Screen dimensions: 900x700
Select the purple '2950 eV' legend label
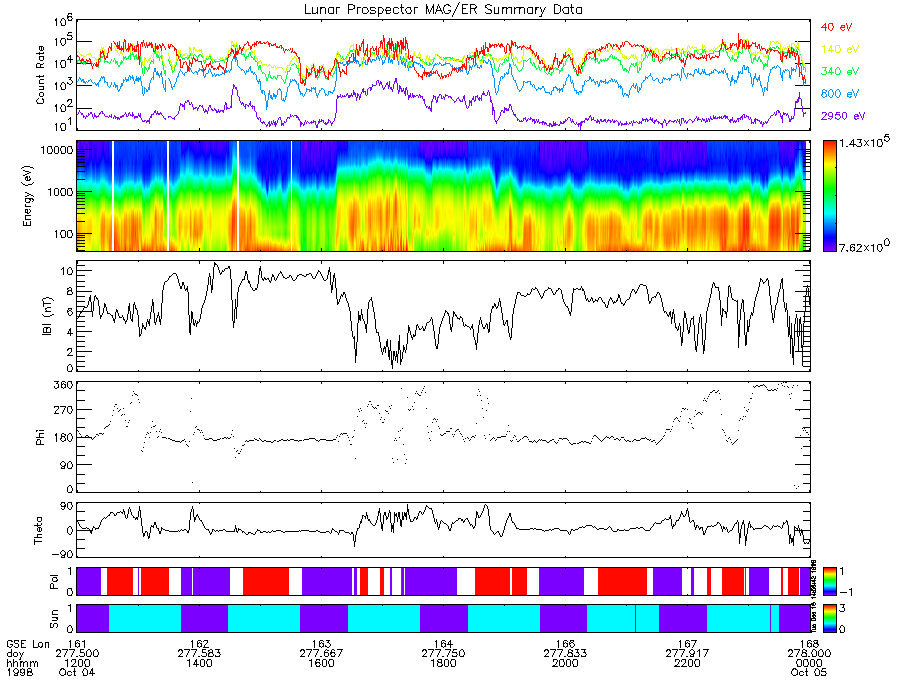point(843,116)
